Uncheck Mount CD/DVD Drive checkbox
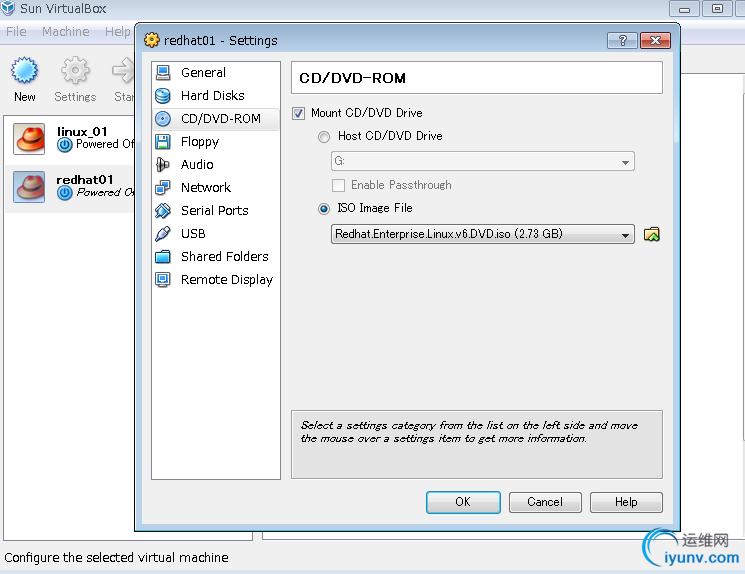 tap(298, 114)
